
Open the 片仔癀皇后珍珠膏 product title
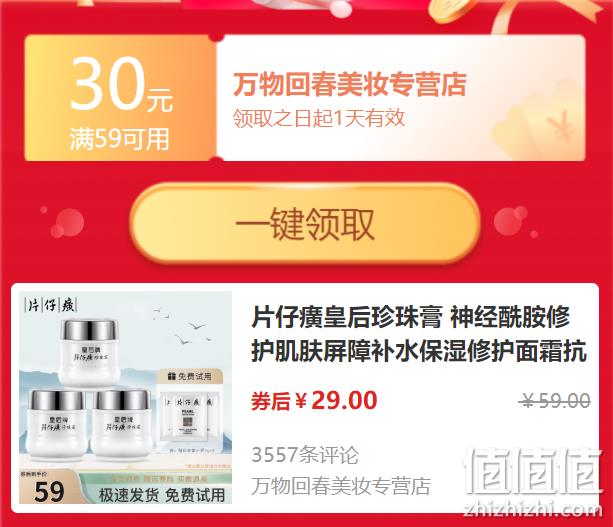pos(419,334)
